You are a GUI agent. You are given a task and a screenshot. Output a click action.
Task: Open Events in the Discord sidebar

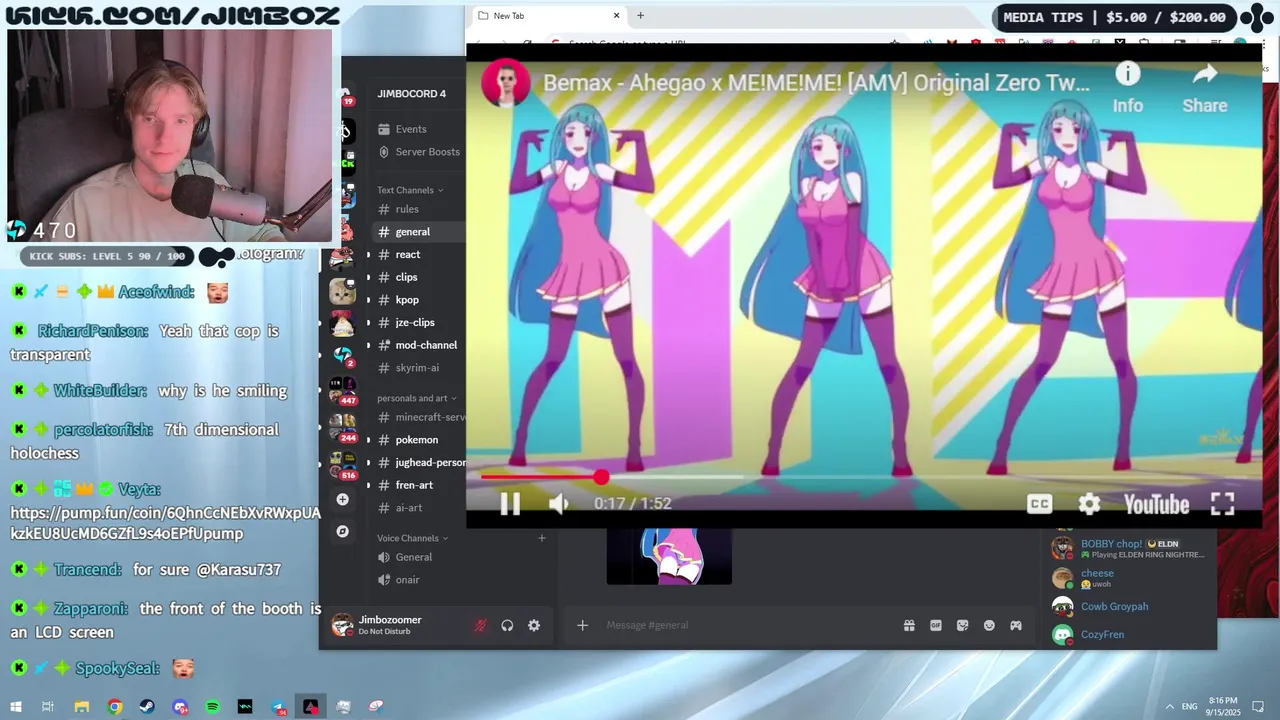pyautogui.click(x=411, y=129)
